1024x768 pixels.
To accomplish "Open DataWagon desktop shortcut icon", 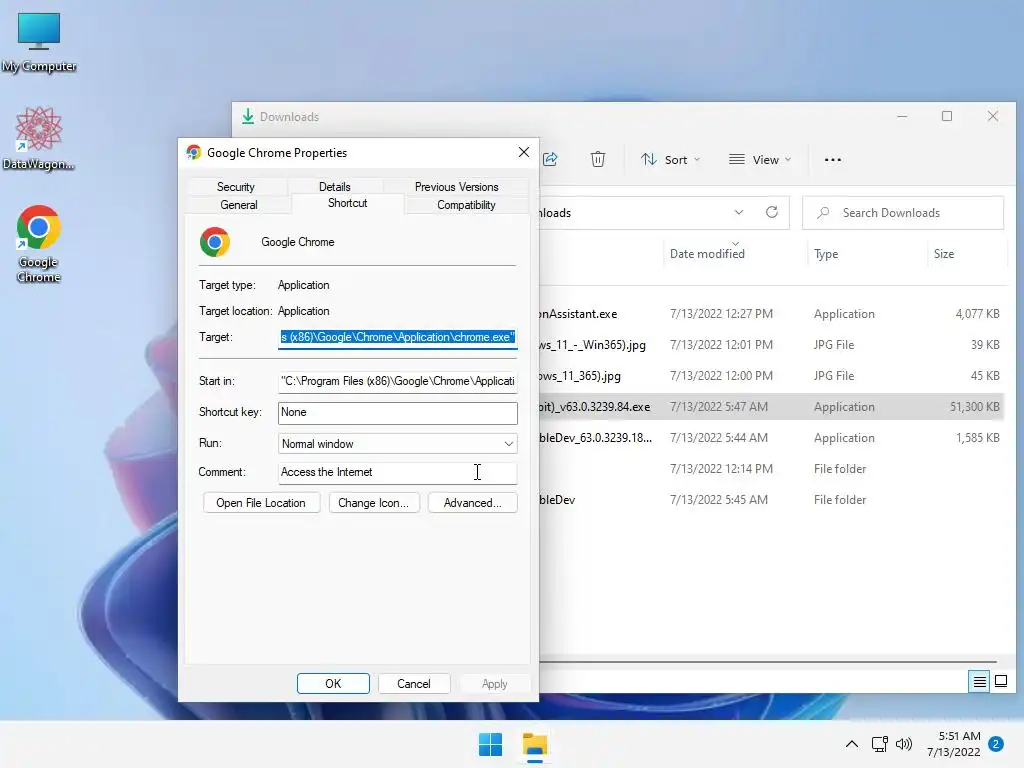I will pyautogui.click(x=38, y=138).
